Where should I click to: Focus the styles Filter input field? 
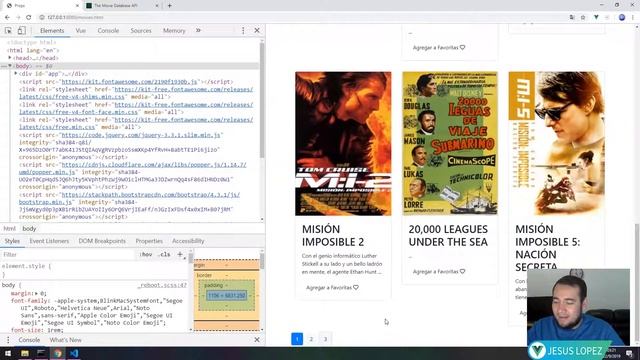tap(67, 254)
